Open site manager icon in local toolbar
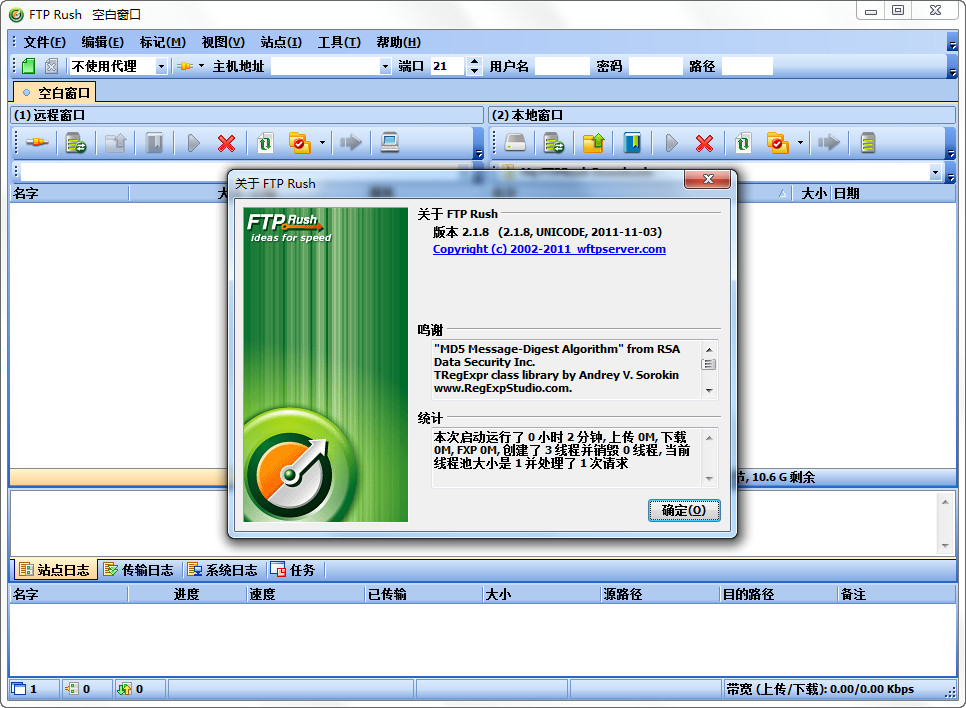 554,143
